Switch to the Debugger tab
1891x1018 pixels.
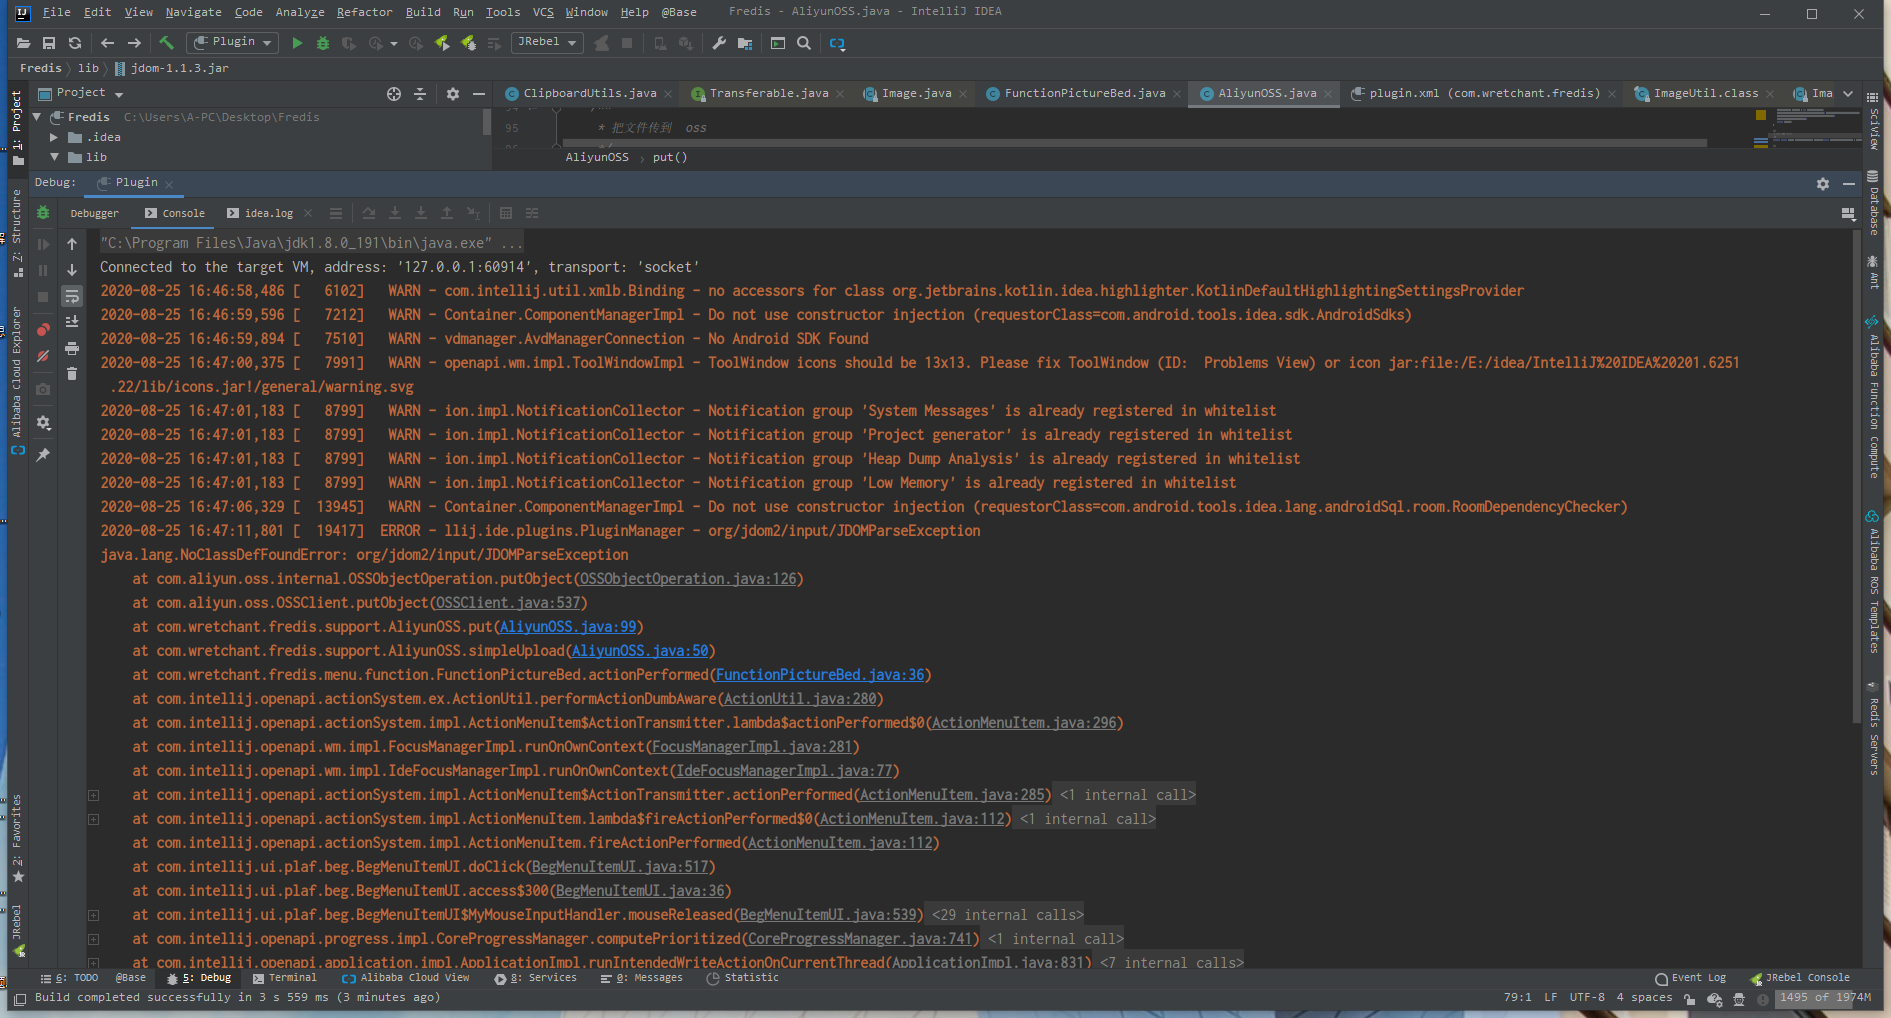pos(94,213)
